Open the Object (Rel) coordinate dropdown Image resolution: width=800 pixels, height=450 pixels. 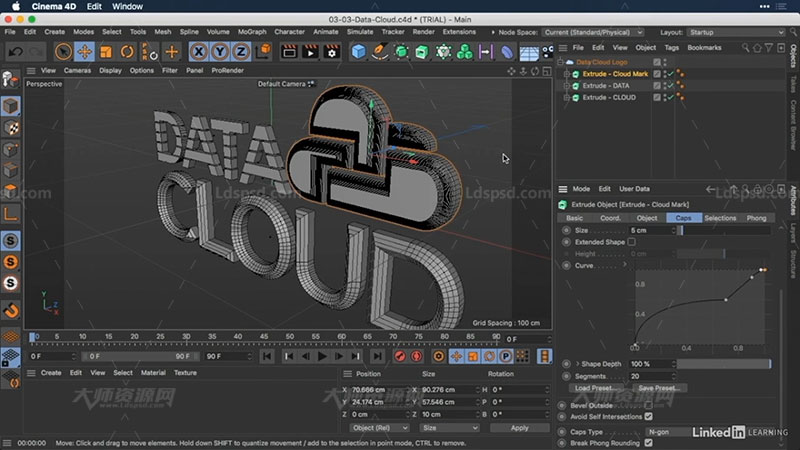pos(380,428)
